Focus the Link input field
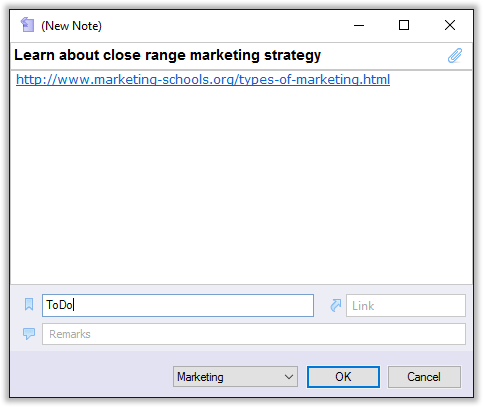 [406, 305]
